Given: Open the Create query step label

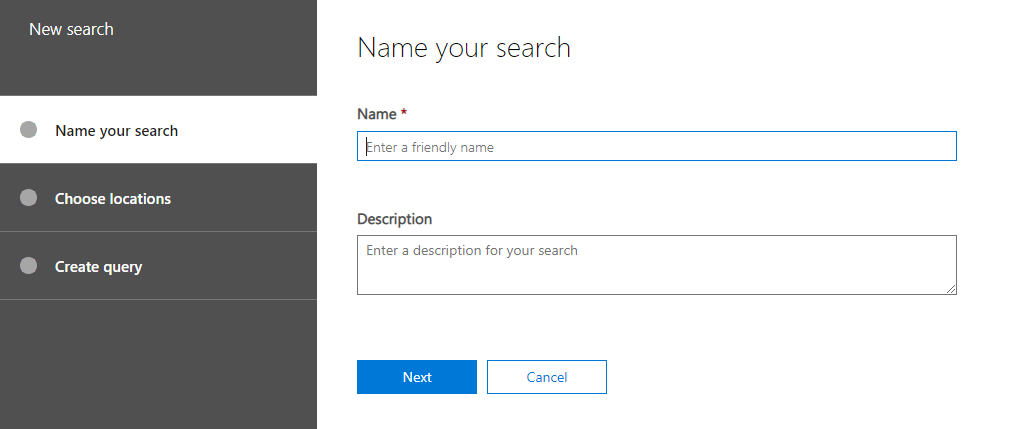Looking at the screenshot, I should 98,267.
